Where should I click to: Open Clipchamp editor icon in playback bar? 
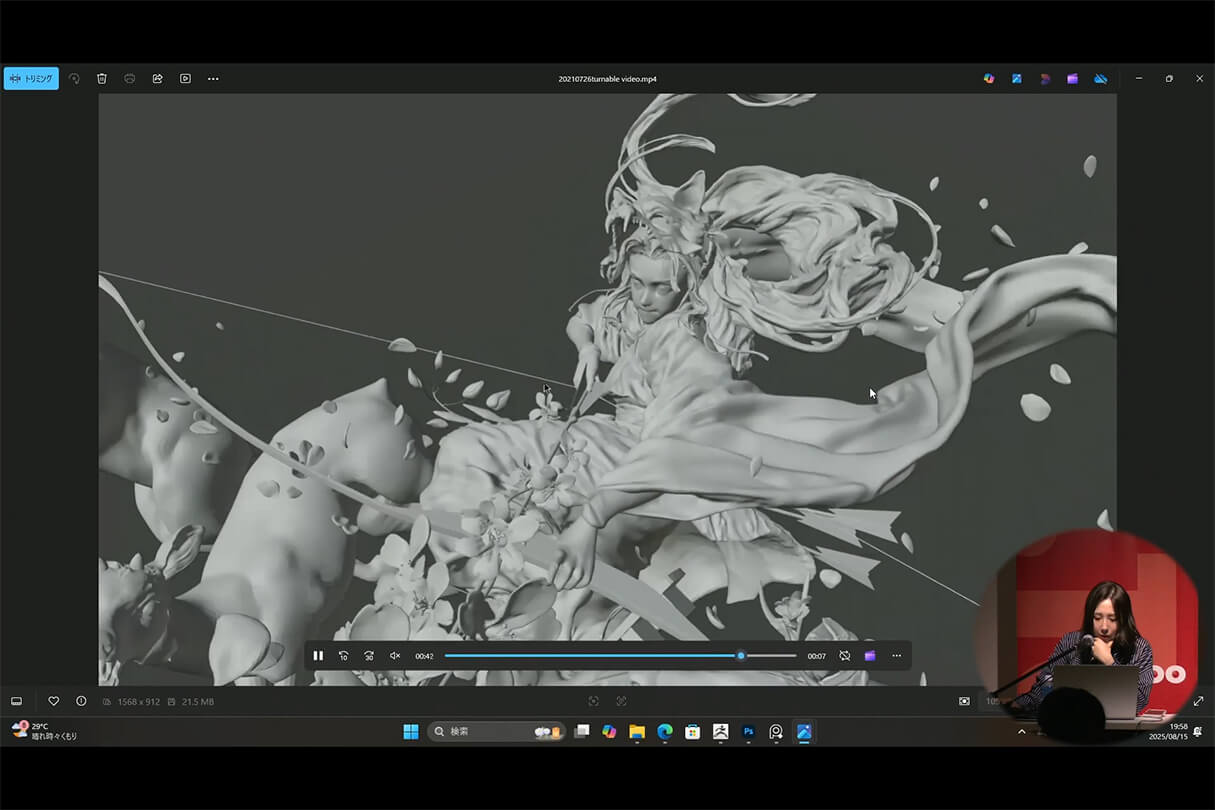[x=870, y=656]
